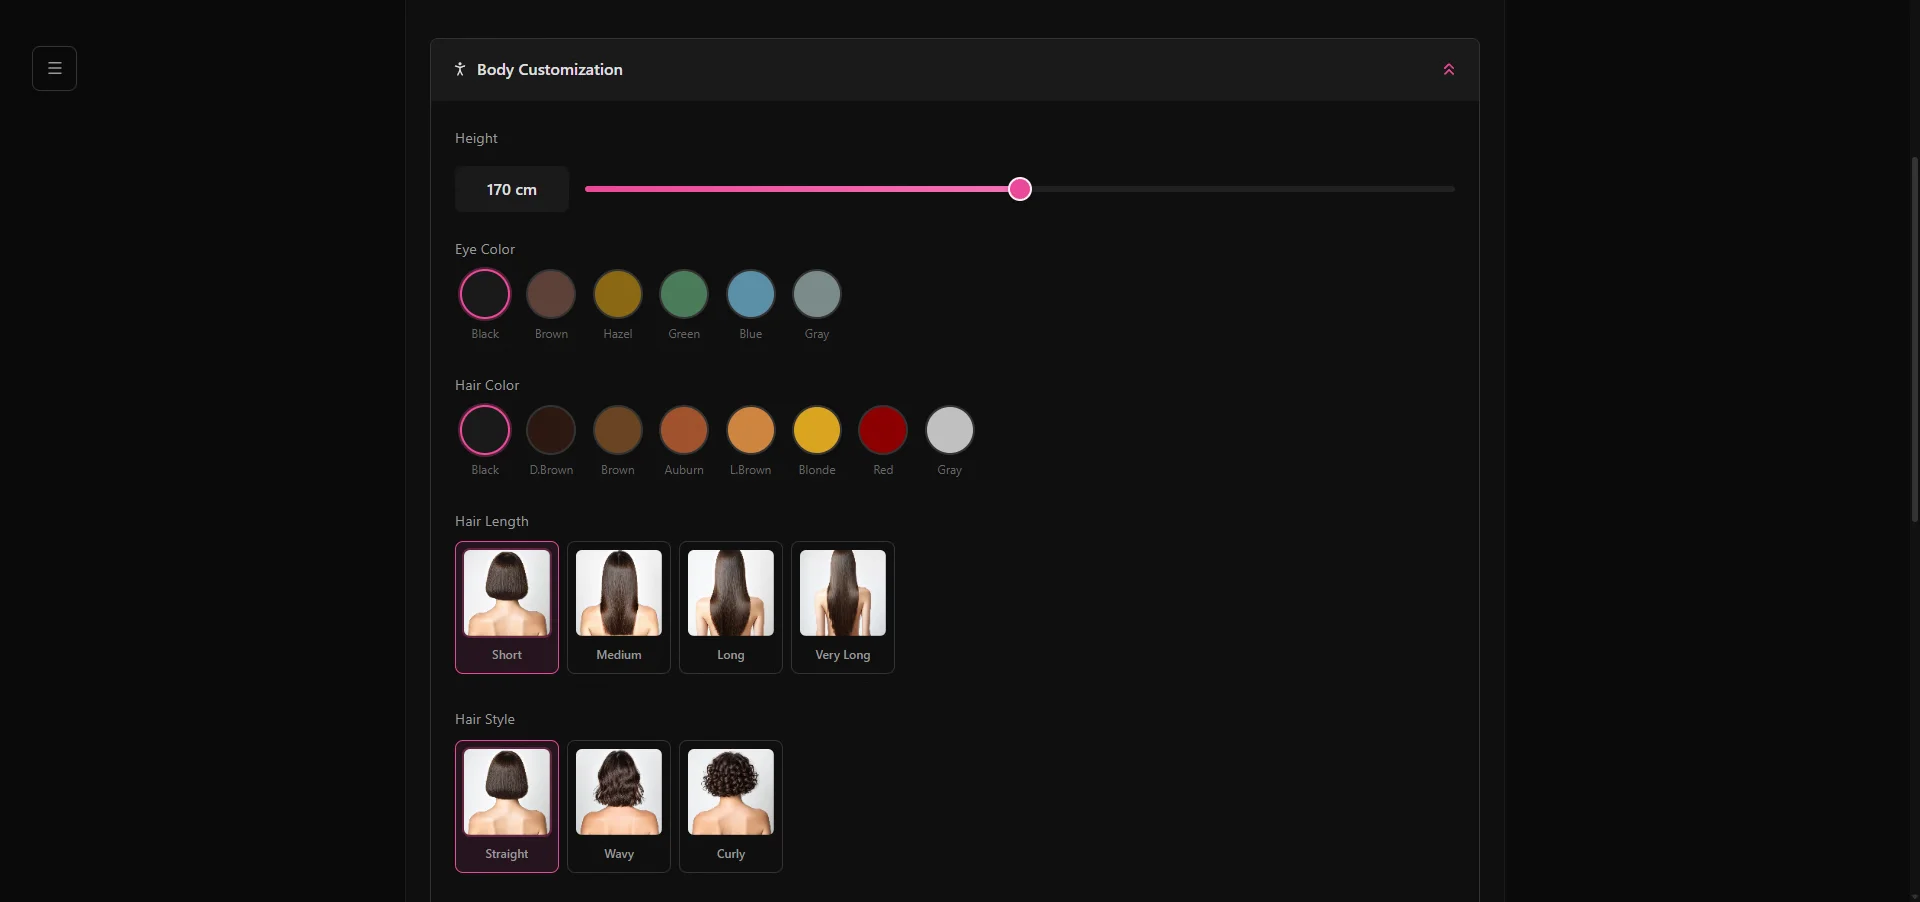
Task: Select Wavy hair style
Action: tap(619, 806)
